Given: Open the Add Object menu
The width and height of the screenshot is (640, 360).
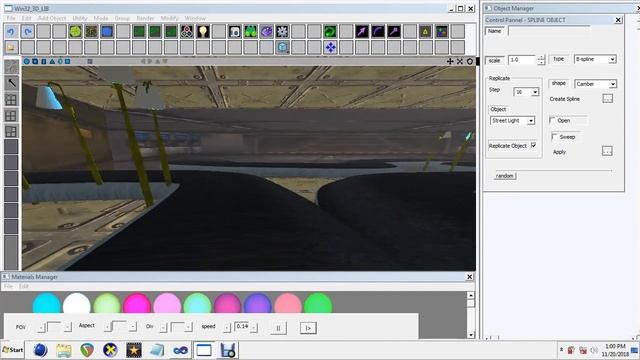Looking at the screenshot, I should (52, 18).
